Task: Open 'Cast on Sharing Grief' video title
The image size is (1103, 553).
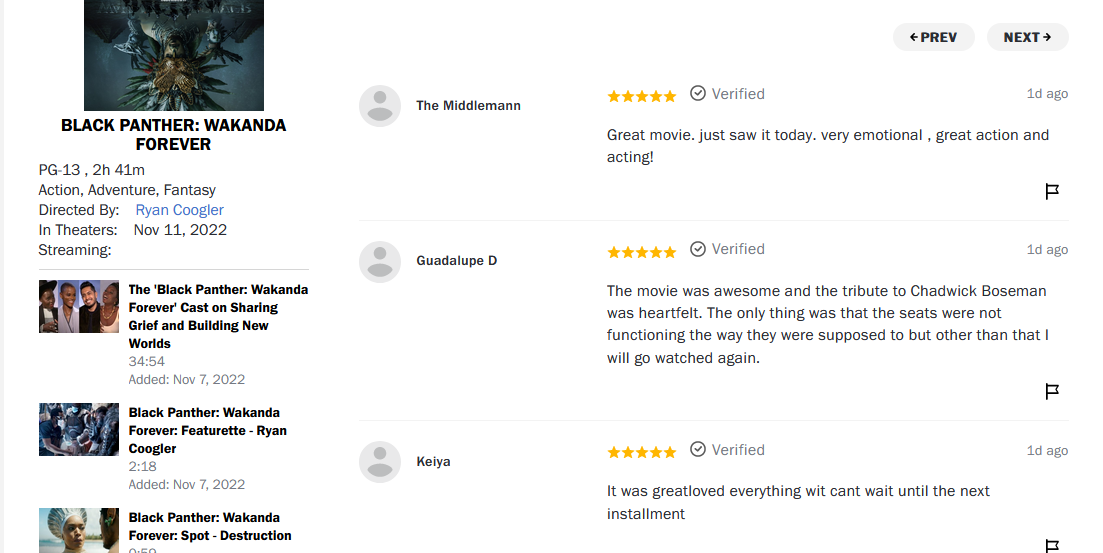Action: tap(218, 317)
